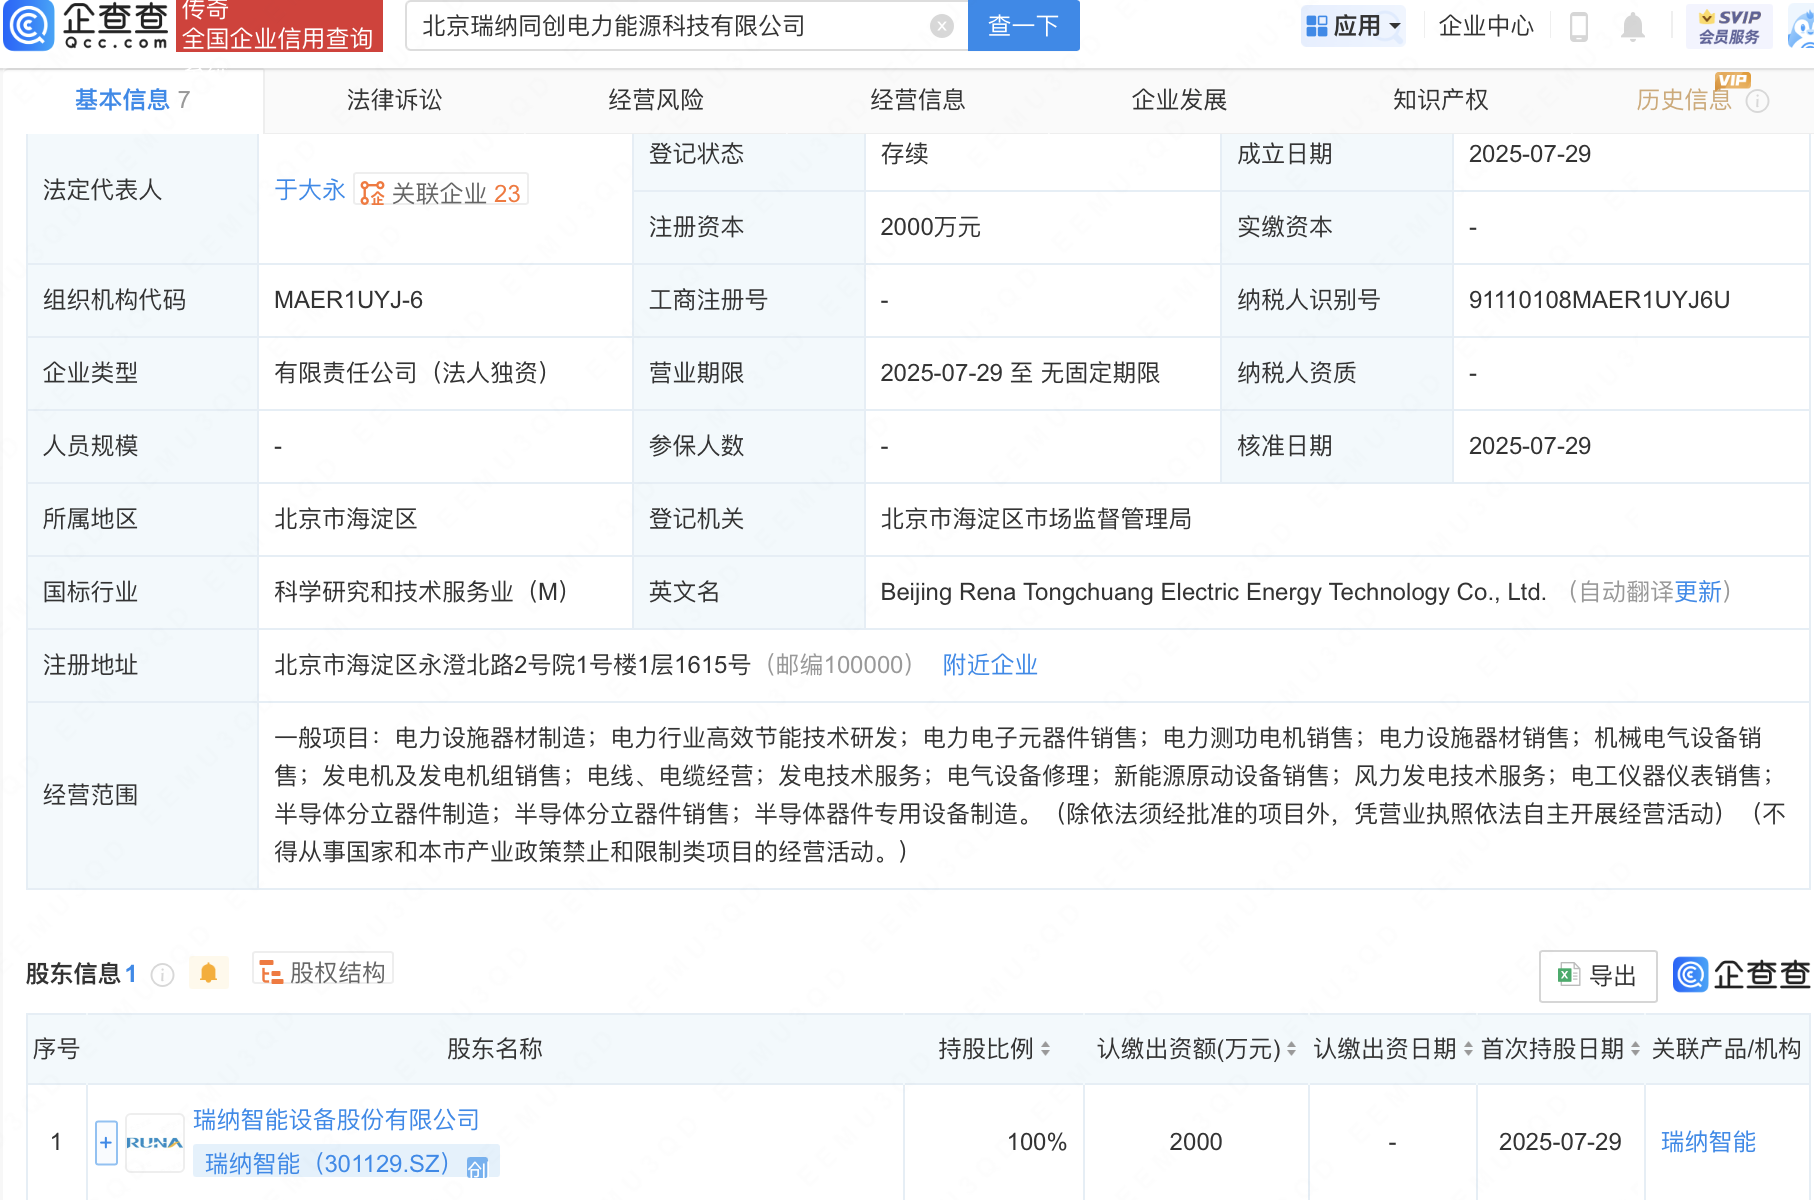Screen dimensions: 1814x1200
Task: Click RUNA company logo thumbnail
Action: click(x=154, y=1142)
